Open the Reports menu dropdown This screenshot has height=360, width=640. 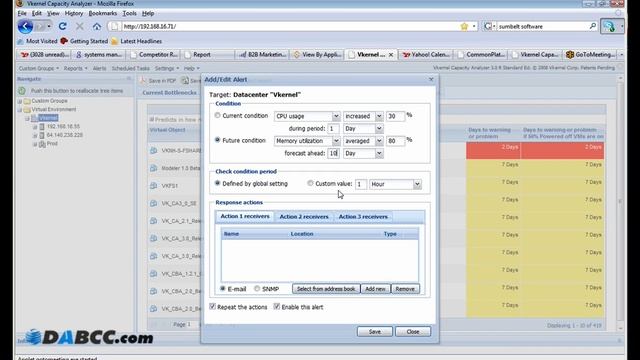pos(76,68)
